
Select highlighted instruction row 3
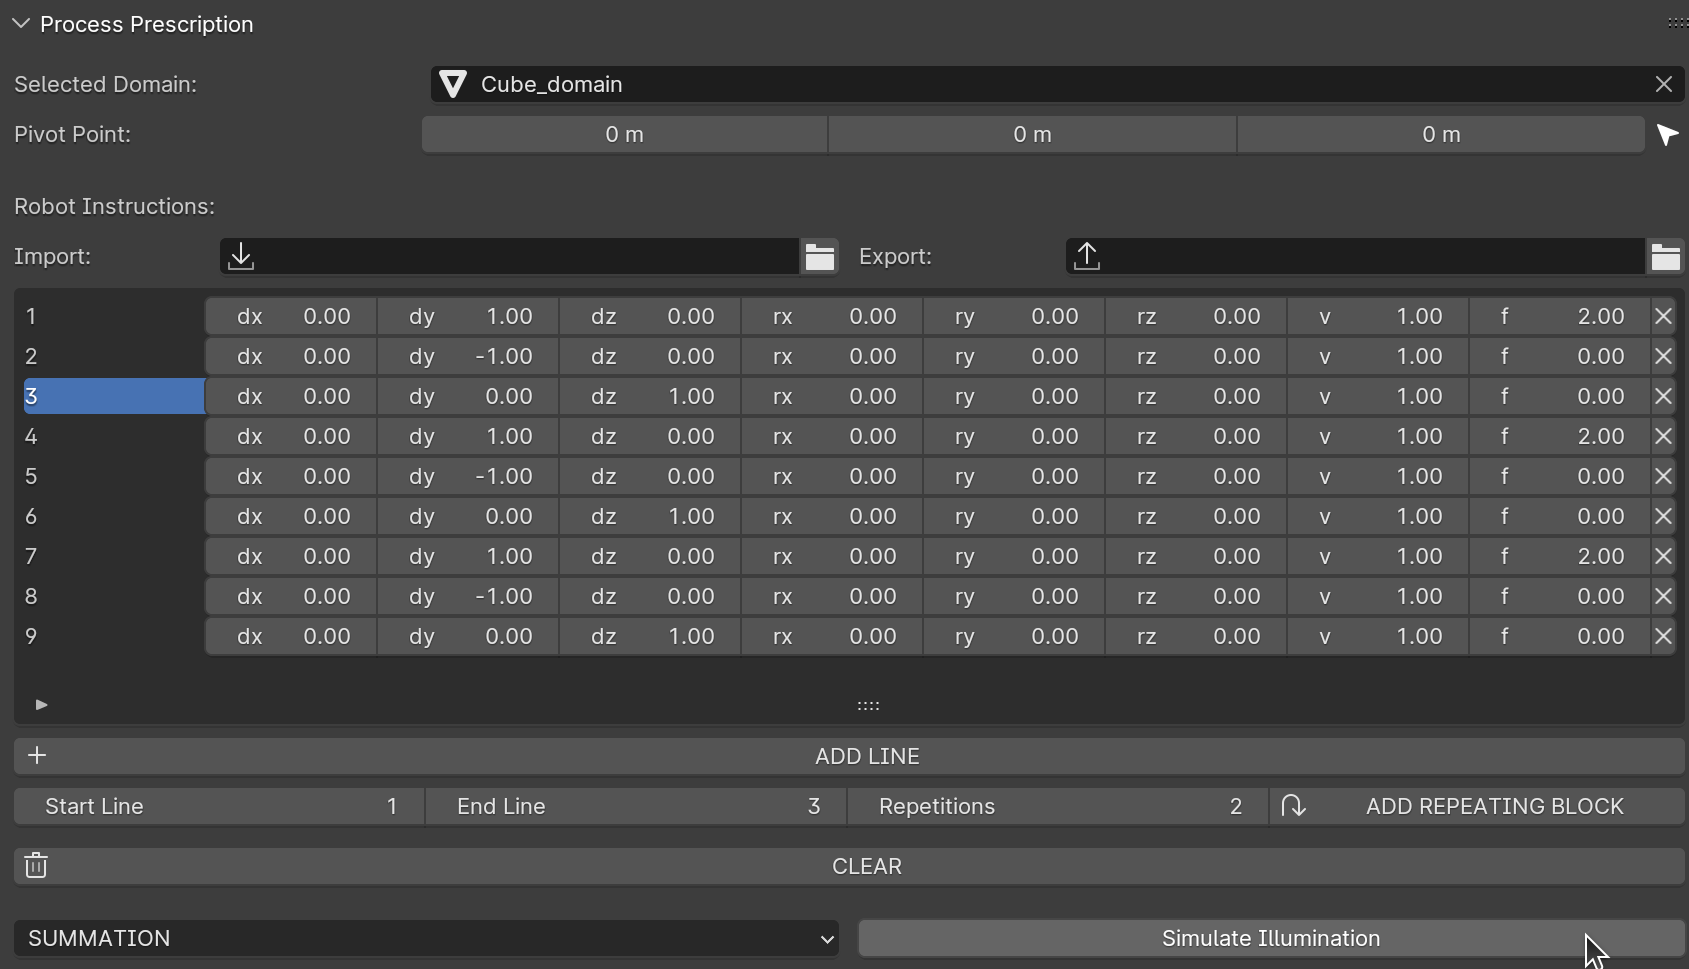pos(114,397)
